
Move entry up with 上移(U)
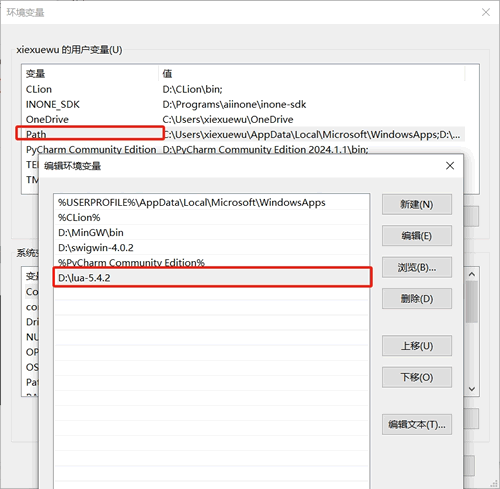click(417, 346)
